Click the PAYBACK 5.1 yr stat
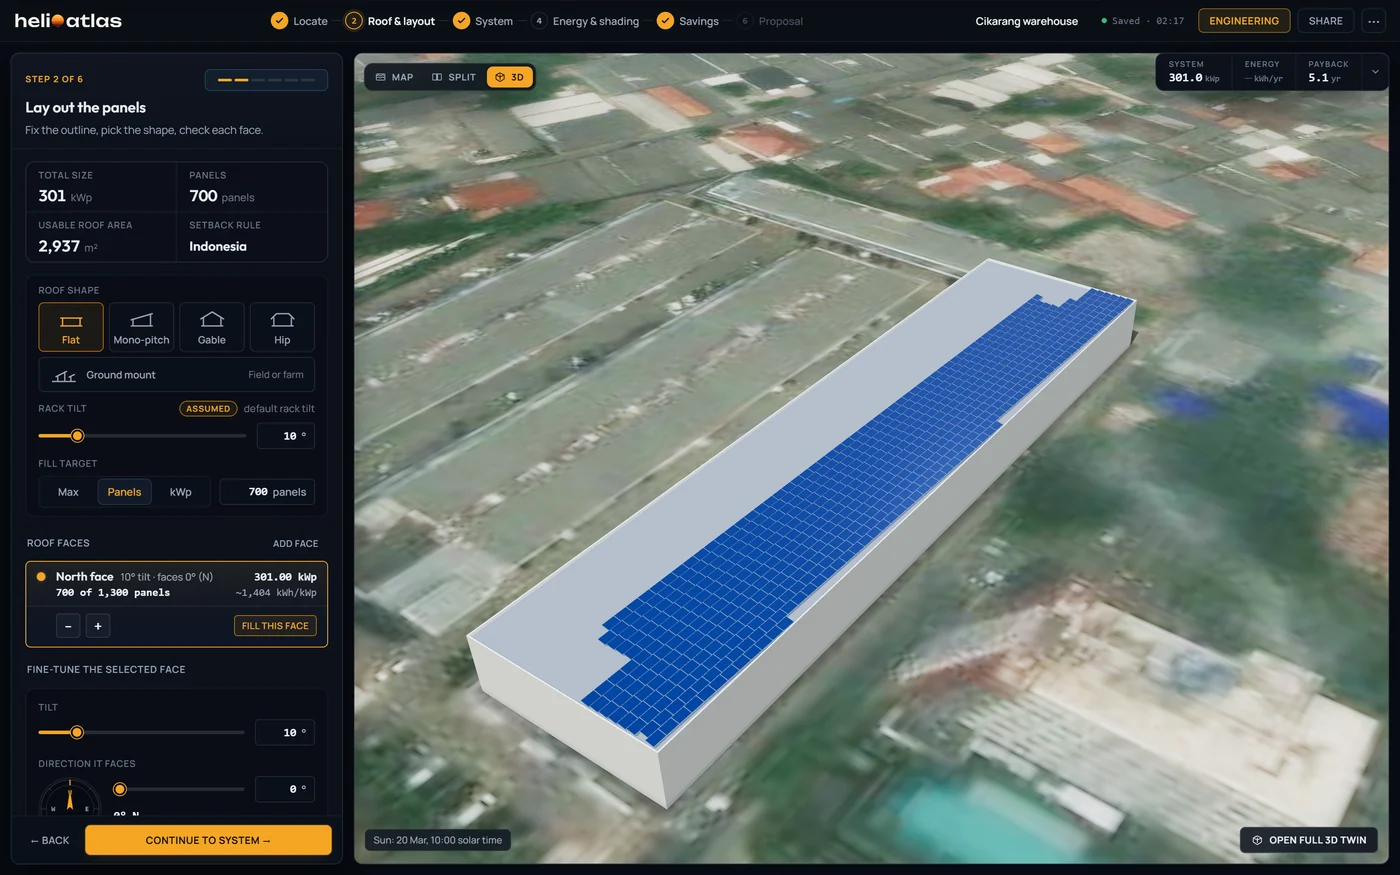Image resolution: width=1400 pixels, height=875 pixels. pyautogui.click(x=1328, y=72)
